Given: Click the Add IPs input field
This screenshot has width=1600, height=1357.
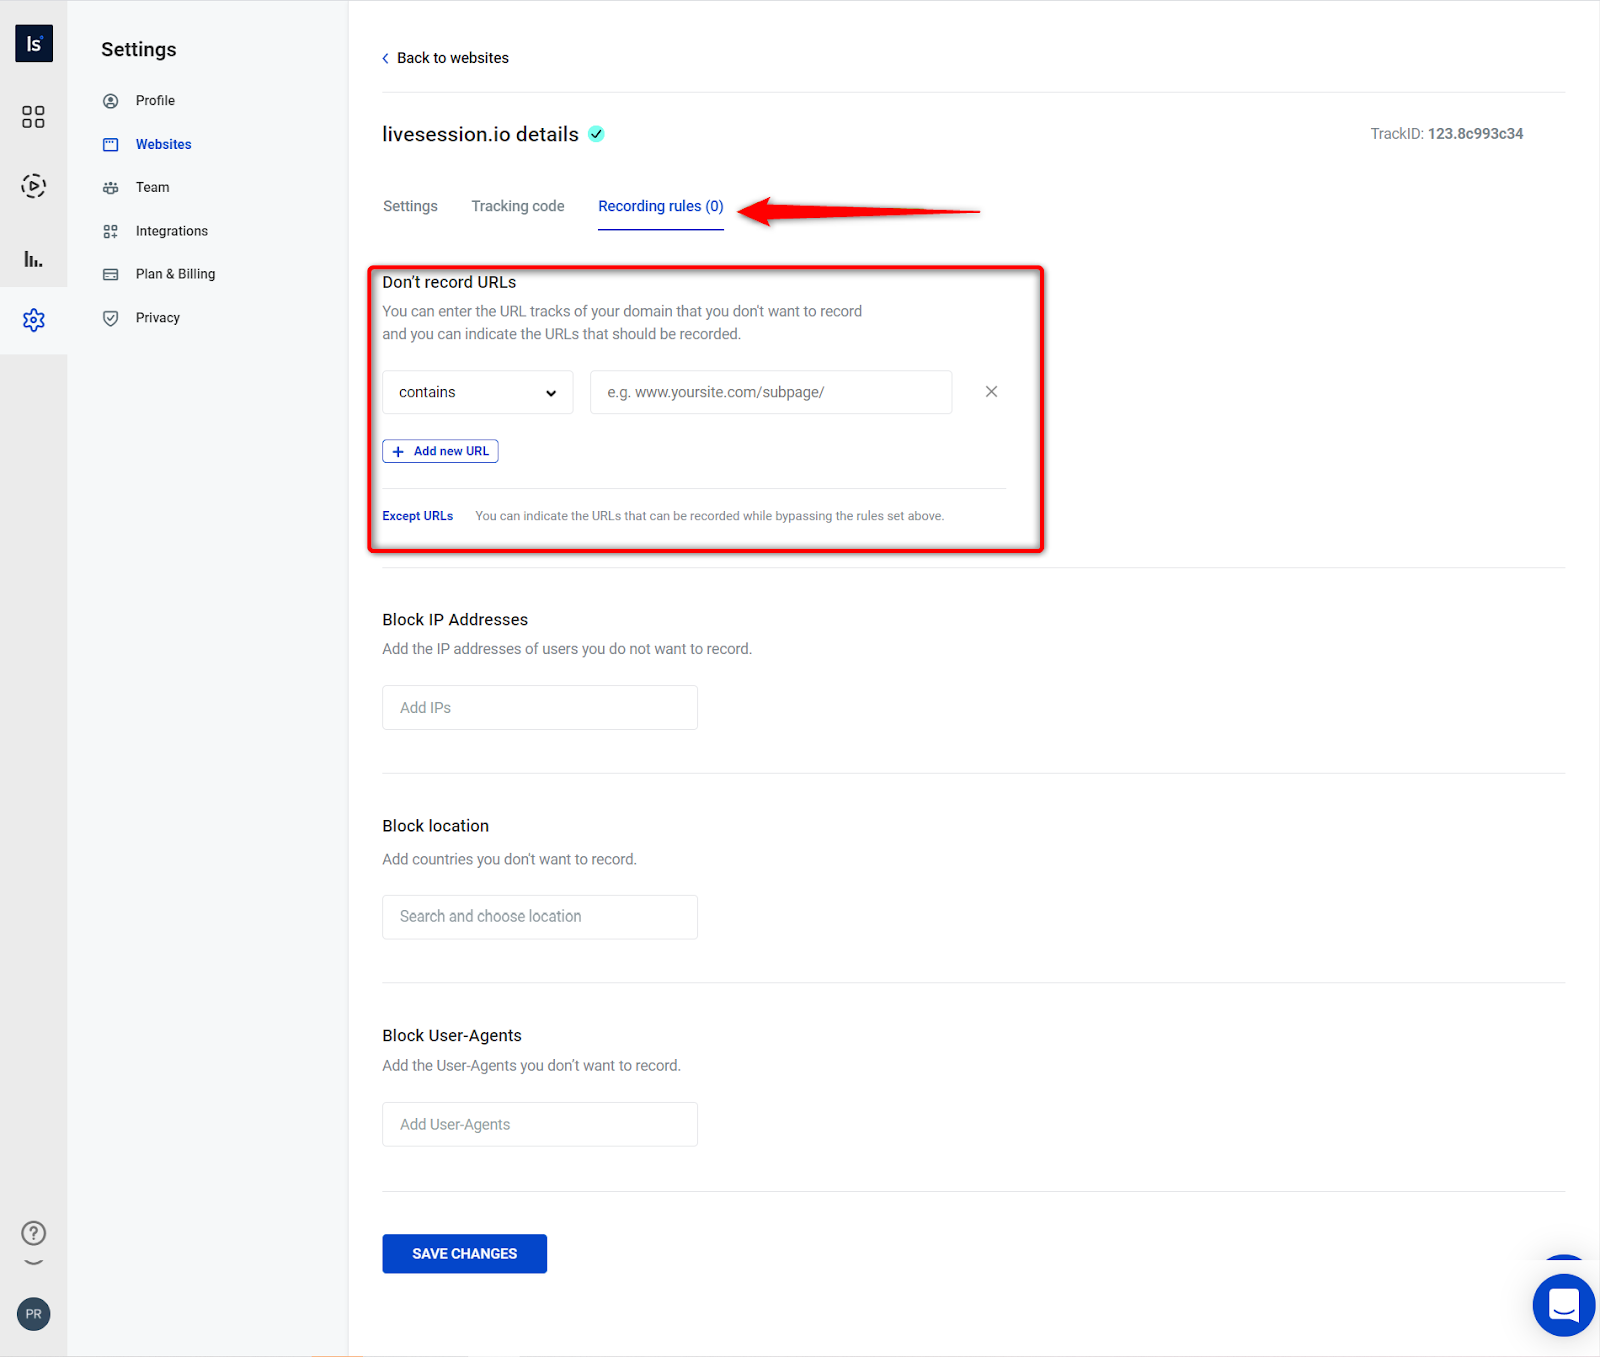Looking at the screenshot, I should [539, 707].
